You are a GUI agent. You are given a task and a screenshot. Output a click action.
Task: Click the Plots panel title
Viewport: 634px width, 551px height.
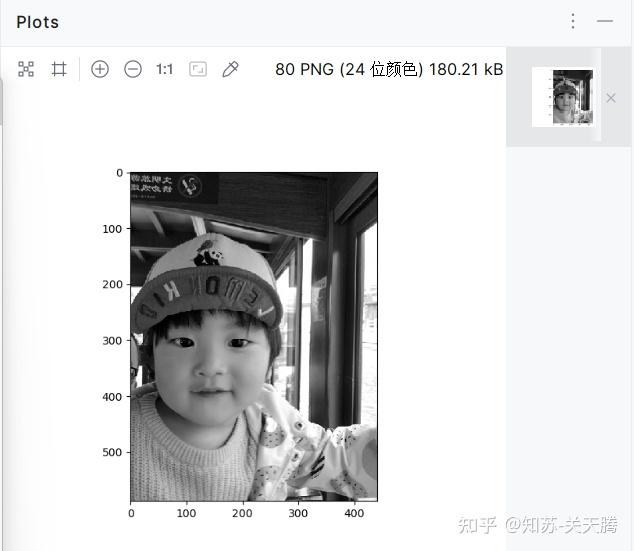point(38,22)
